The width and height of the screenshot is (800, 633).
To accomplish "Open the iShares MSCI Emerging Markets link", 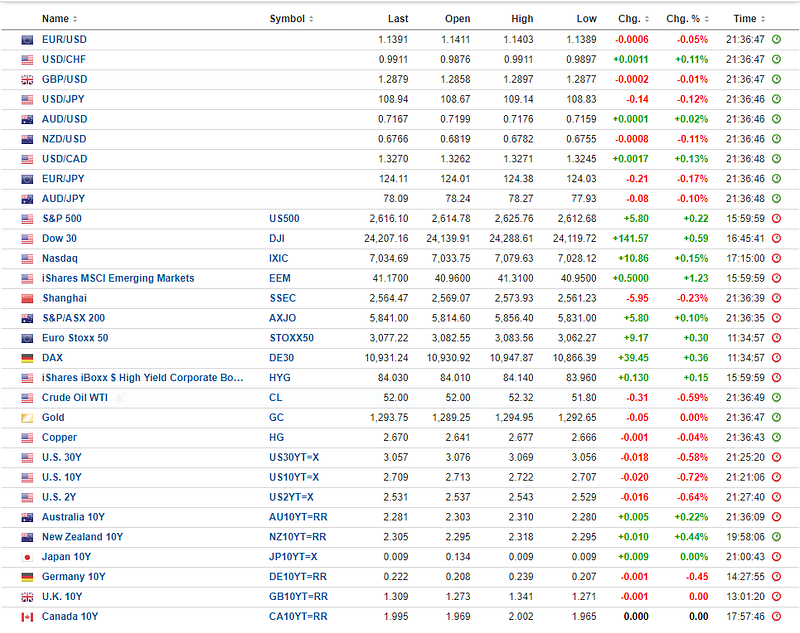I will [x=118, y=278].
